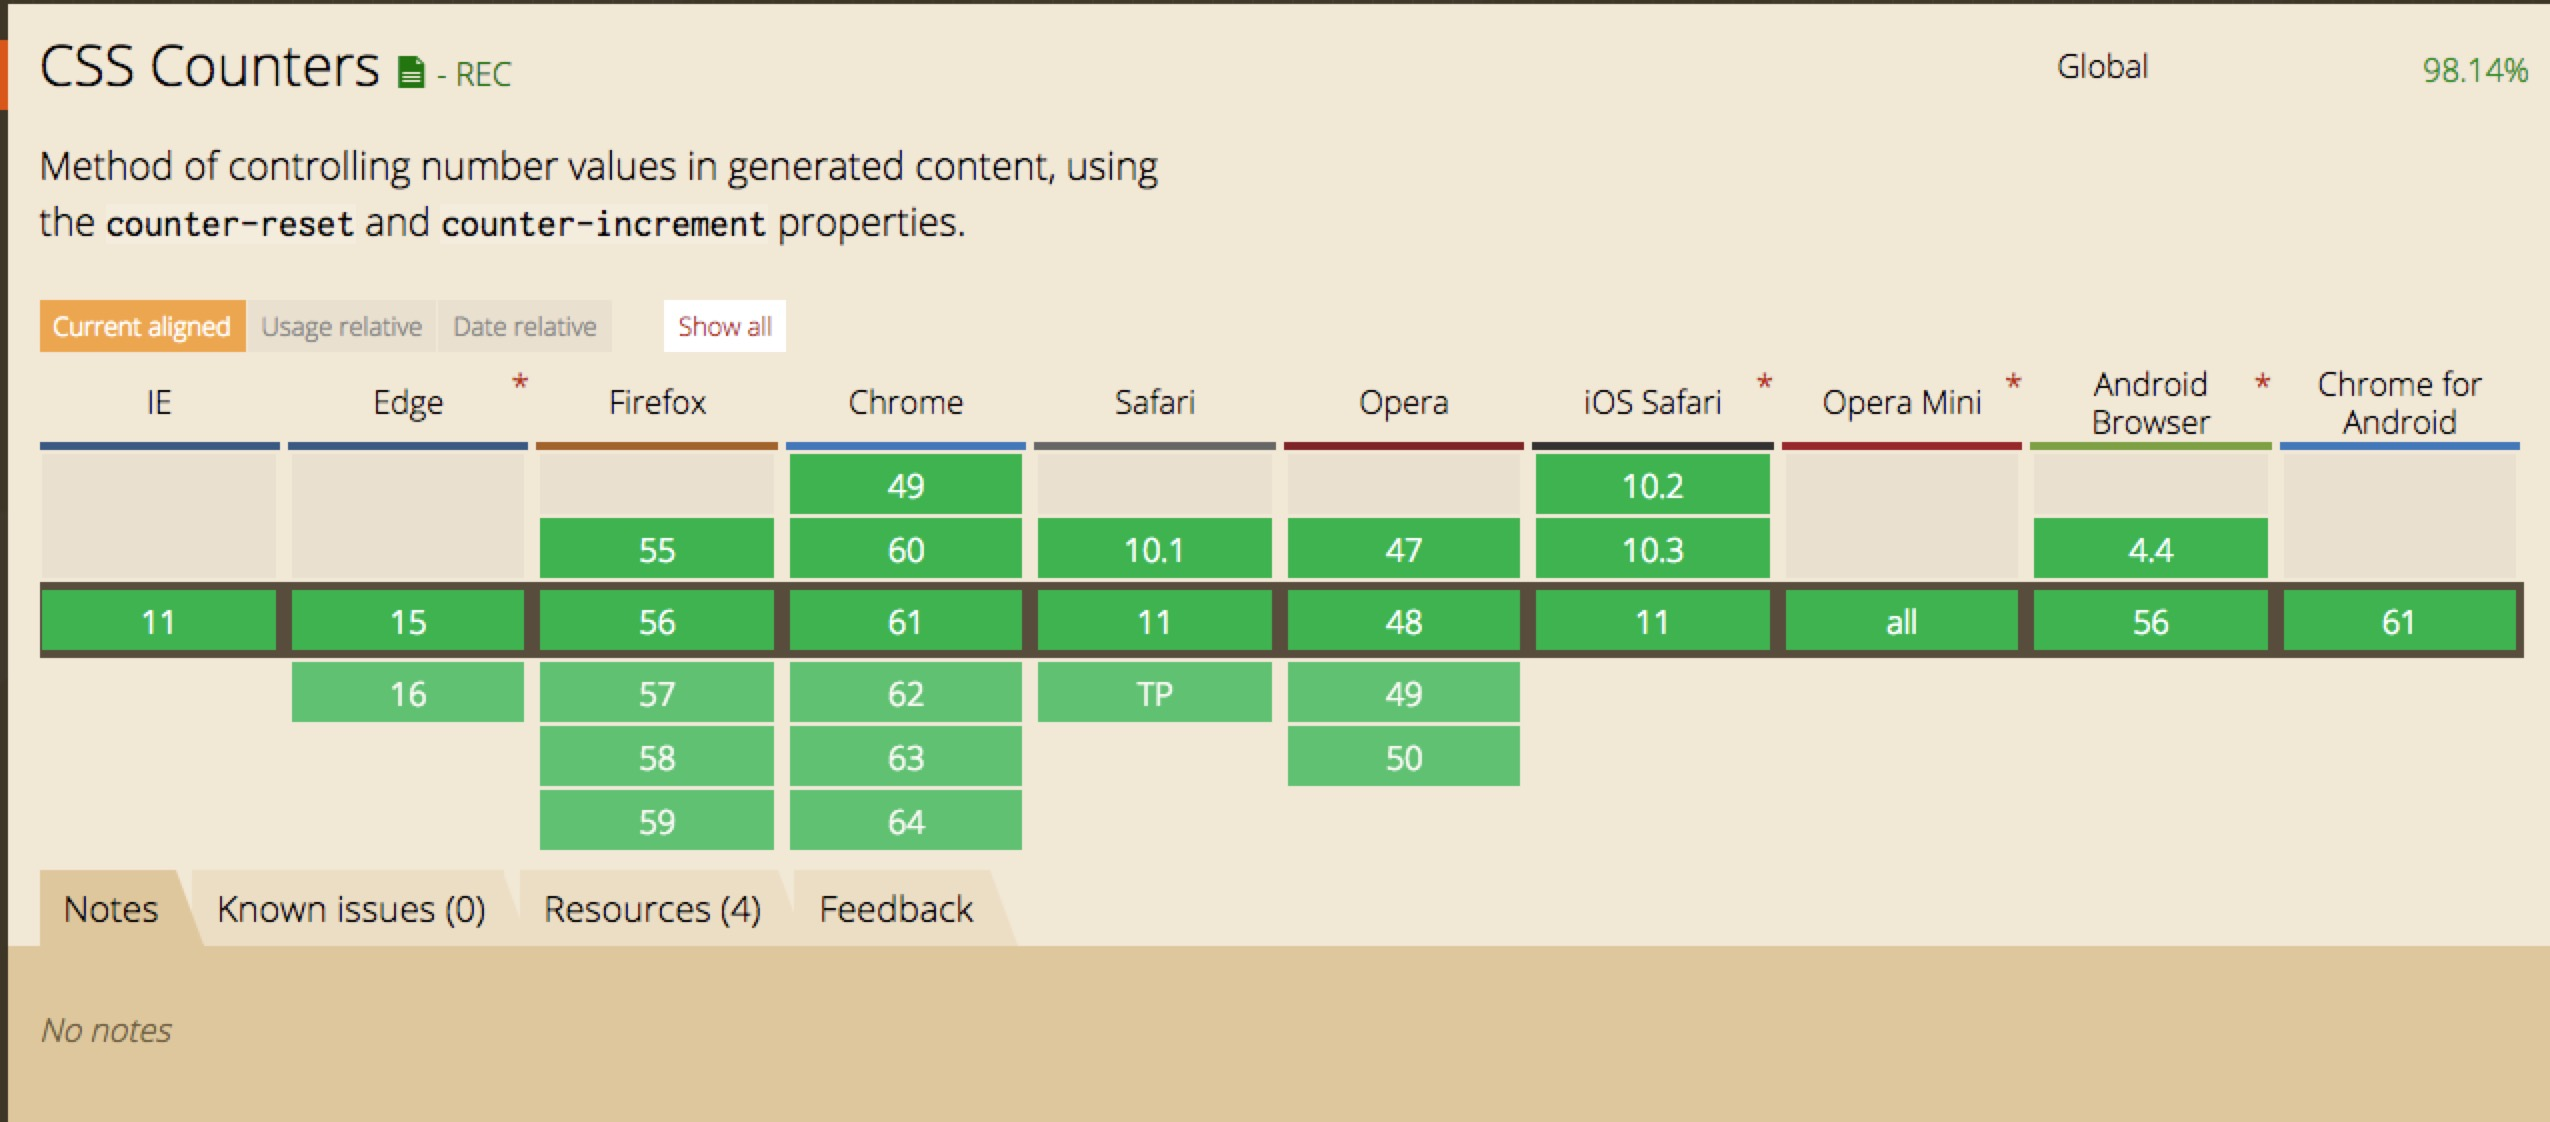Click the Chrome 61 support cell

pyautogui.click(x=905, y=622)
